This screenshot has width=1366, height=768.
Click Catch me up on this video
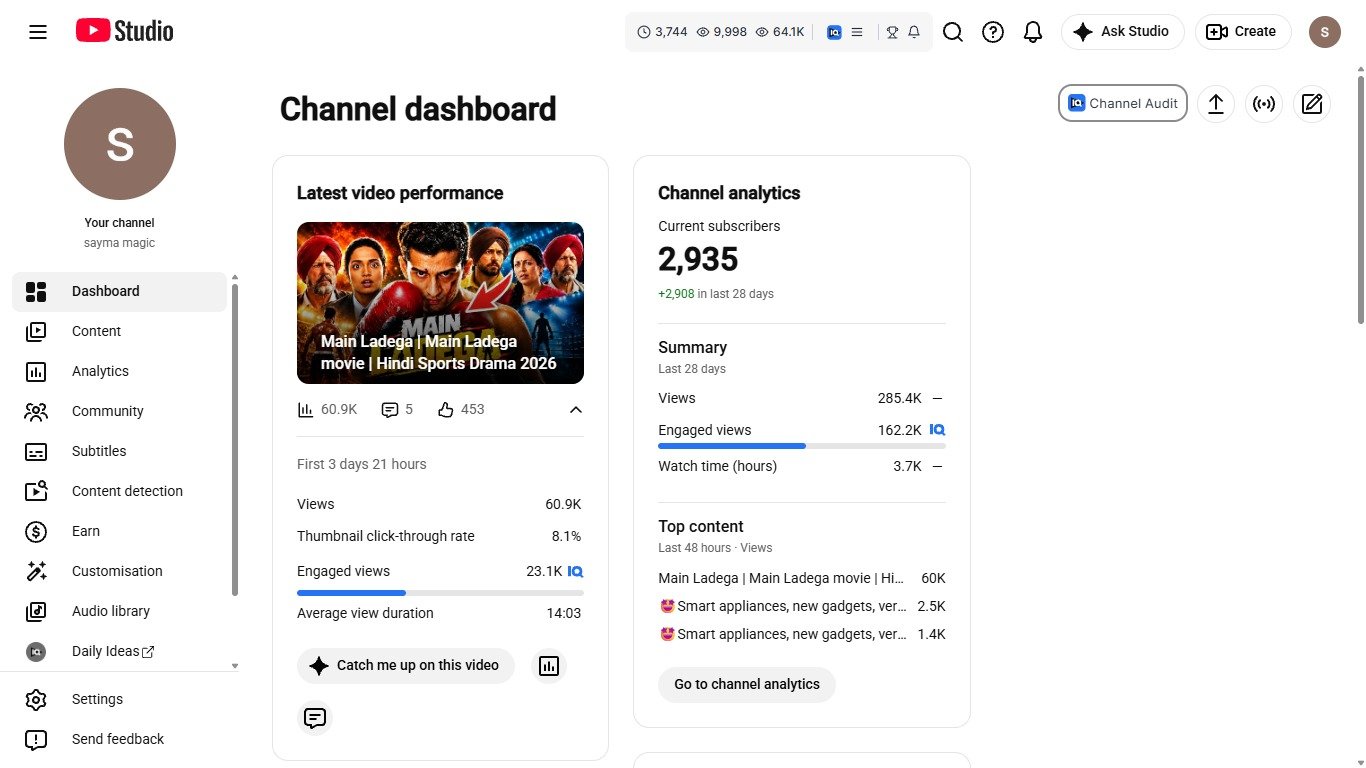(406, 666)
